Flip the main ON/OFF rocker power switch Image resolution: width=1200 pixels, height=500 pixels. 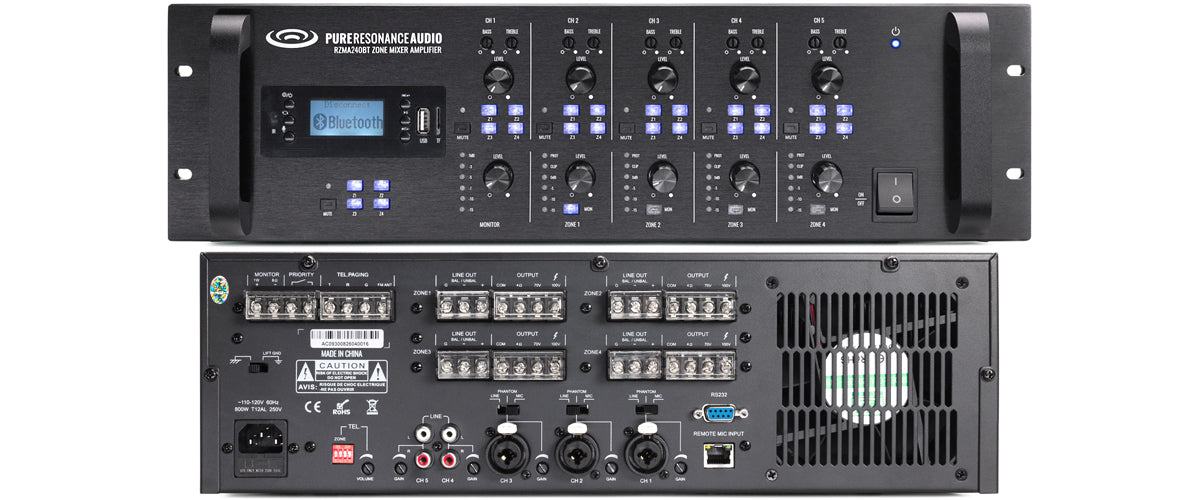[896, 192]
